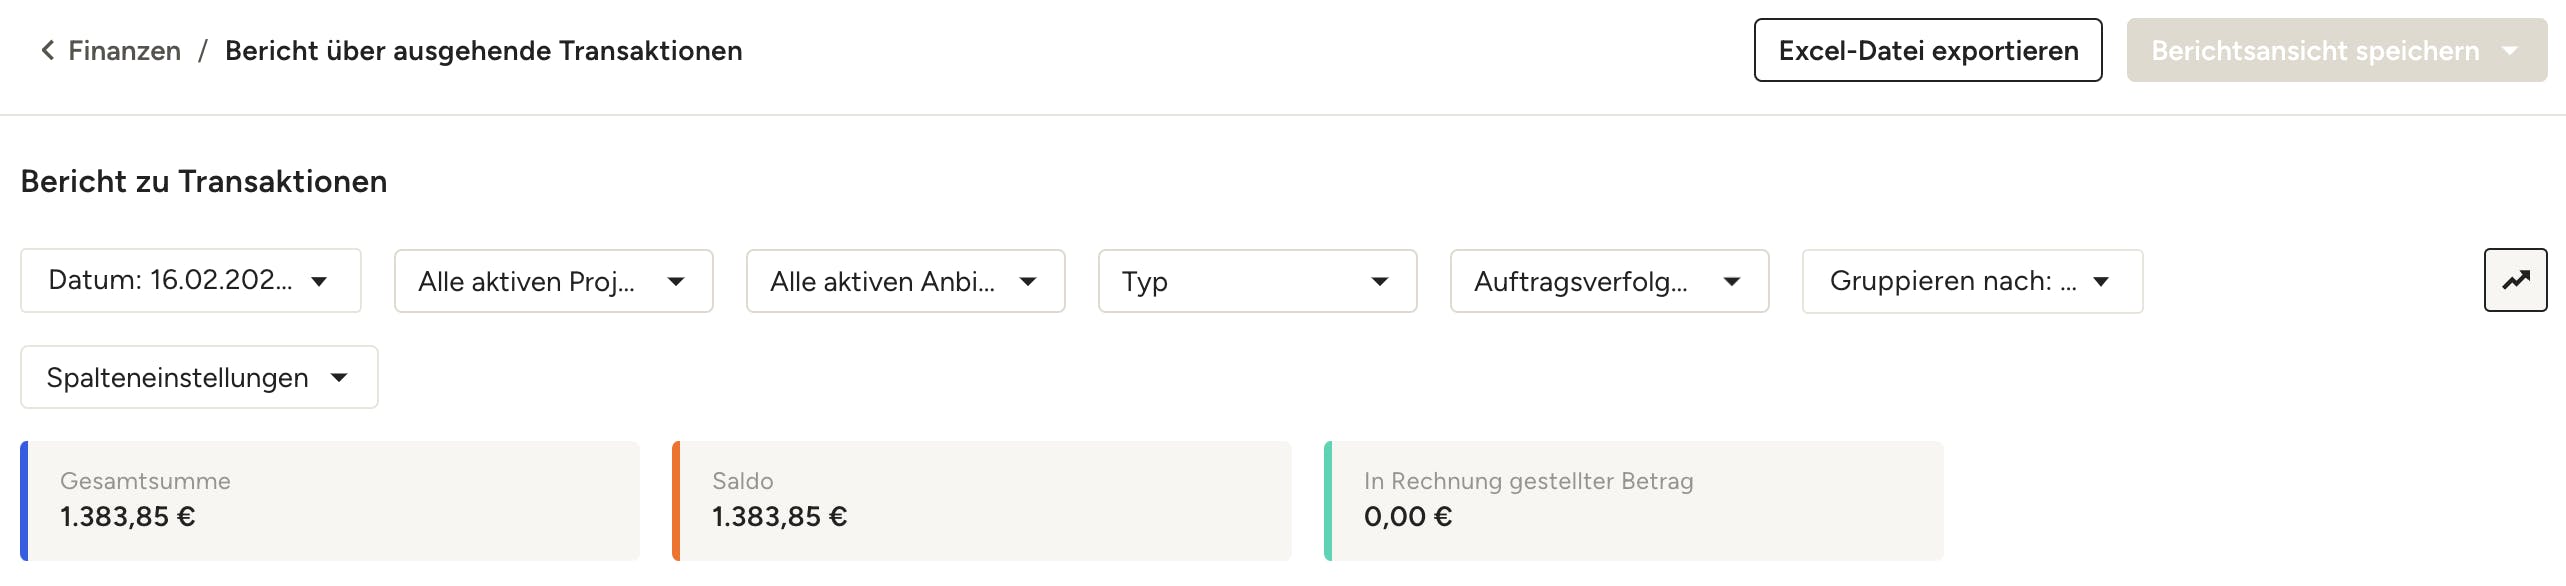Image resolution: width=2566 pixels, height=586 pixels.
Task: Toggle the trend chart view icon
Action: tap(2515, 281)
